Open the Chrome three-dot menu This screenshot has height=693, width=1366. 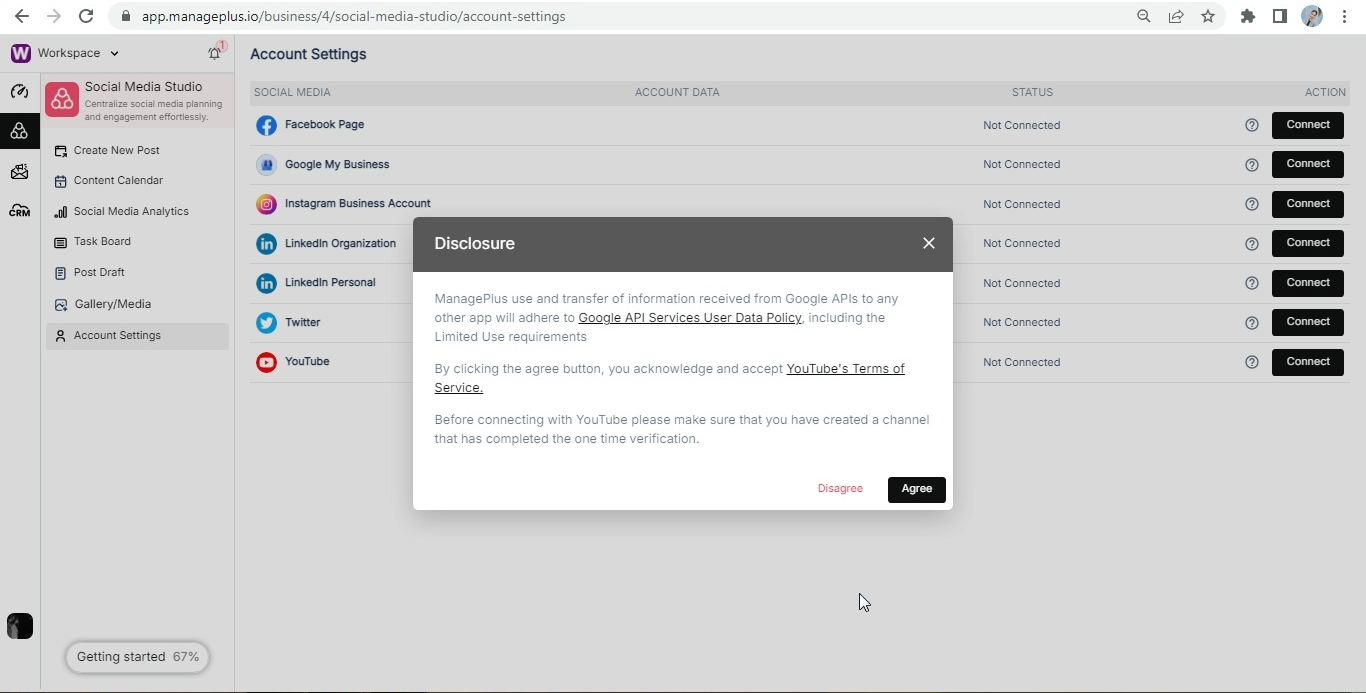pyautogui.click(x=1344, y=16)
